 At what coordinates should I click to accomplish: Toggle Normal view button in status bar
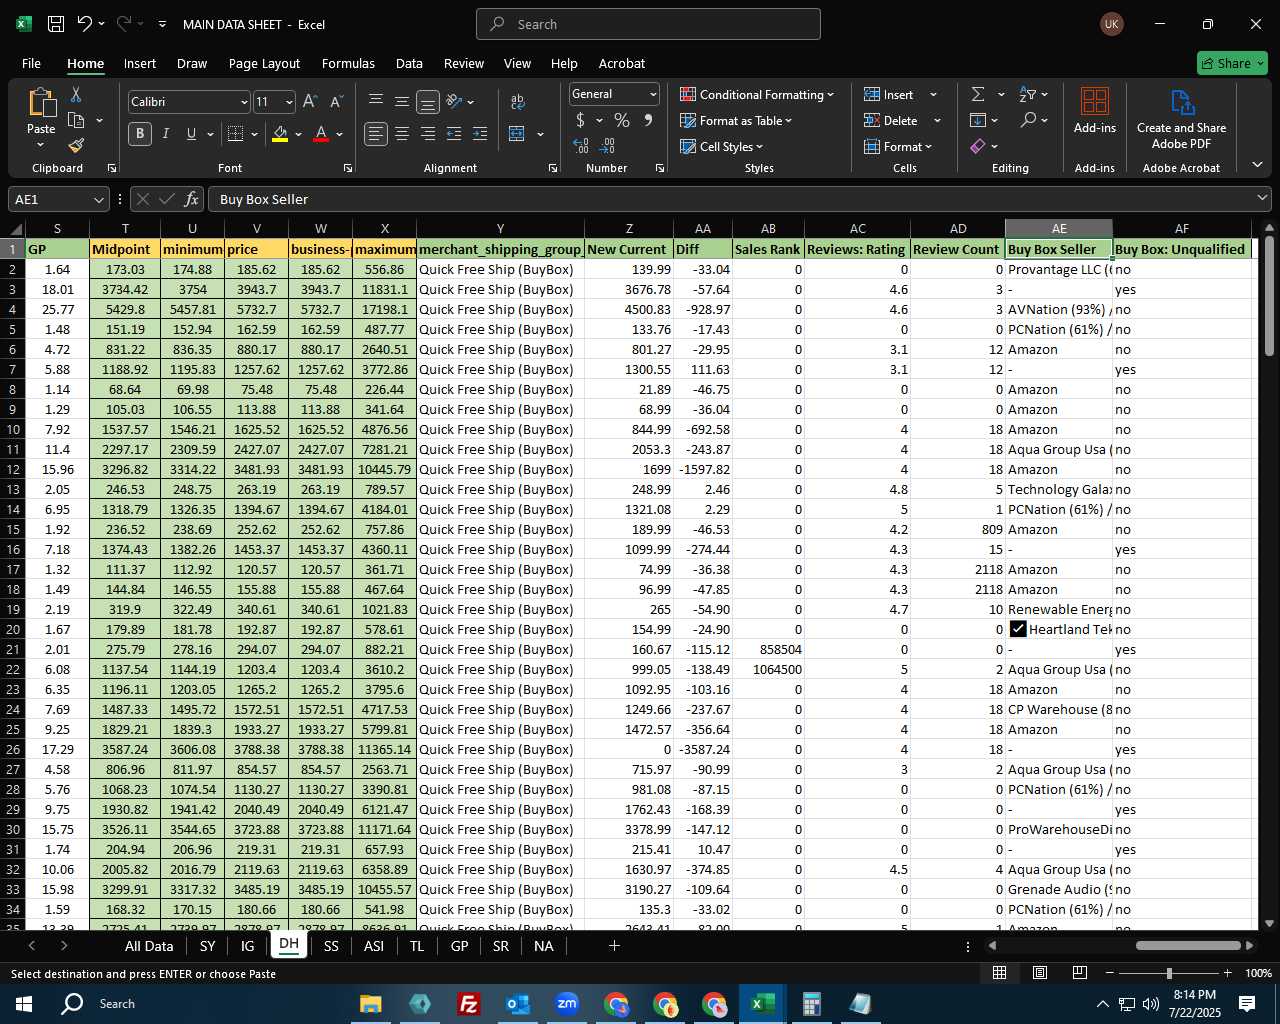click(x=999, y=972)
